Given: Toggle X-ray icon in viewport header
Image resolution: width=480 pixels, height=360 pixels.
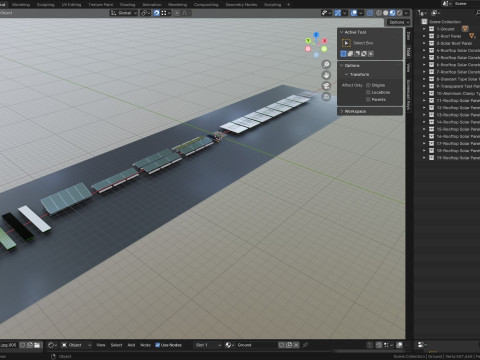Looking at the screenshot, I should tap(370, 13).
